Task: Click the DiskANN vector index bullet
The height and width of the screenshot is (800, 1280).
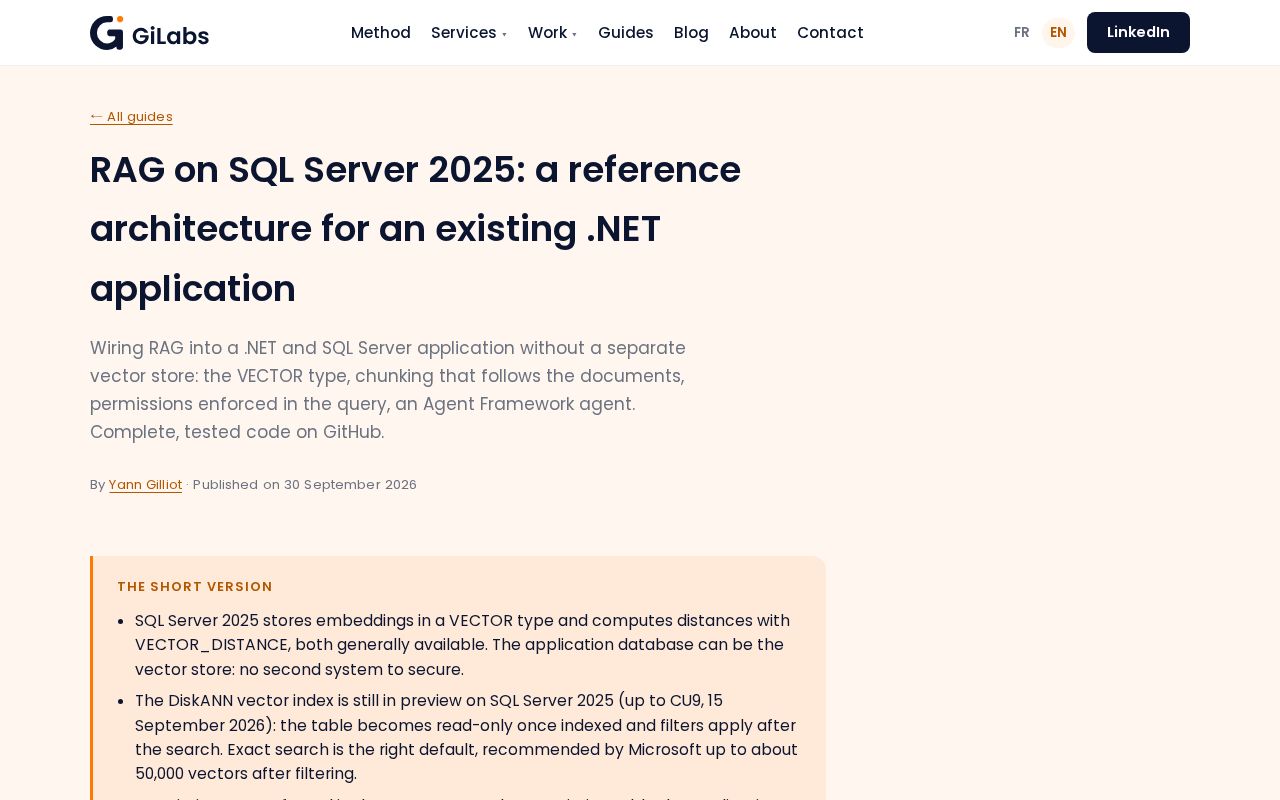Action: coord(467,737)
